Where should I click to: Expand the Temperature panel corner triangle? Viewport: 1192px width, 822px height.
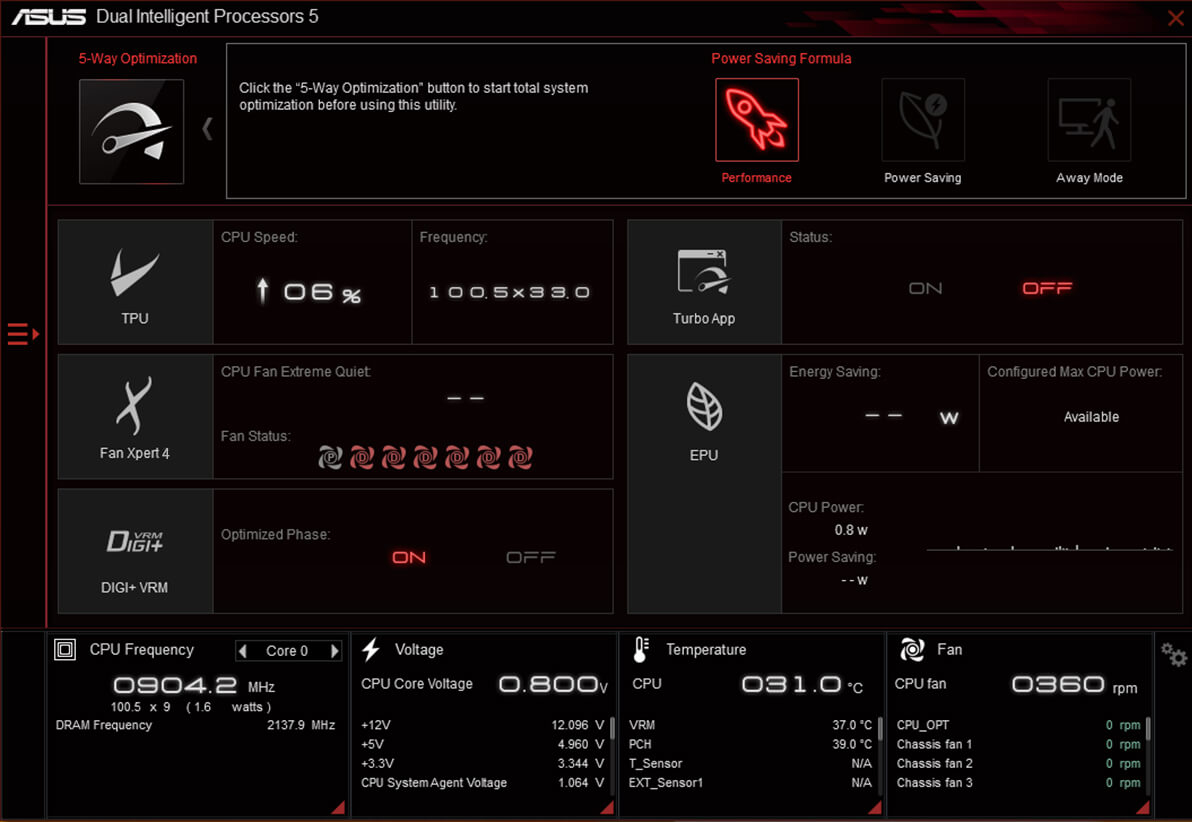[875, 807]
